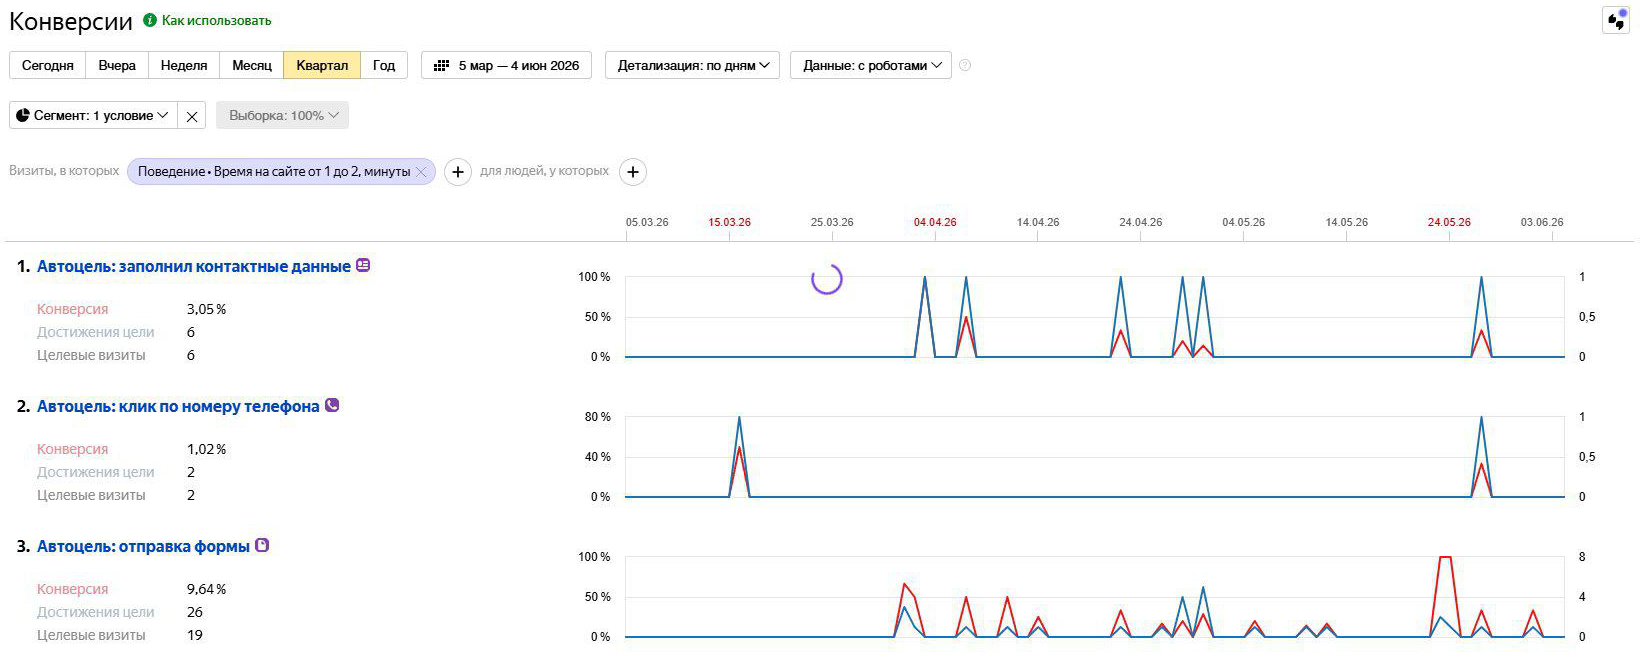The width and height of the screenshot is (1645, 660).
Task: Select the Неделя period tab
Action: (184, 65)
